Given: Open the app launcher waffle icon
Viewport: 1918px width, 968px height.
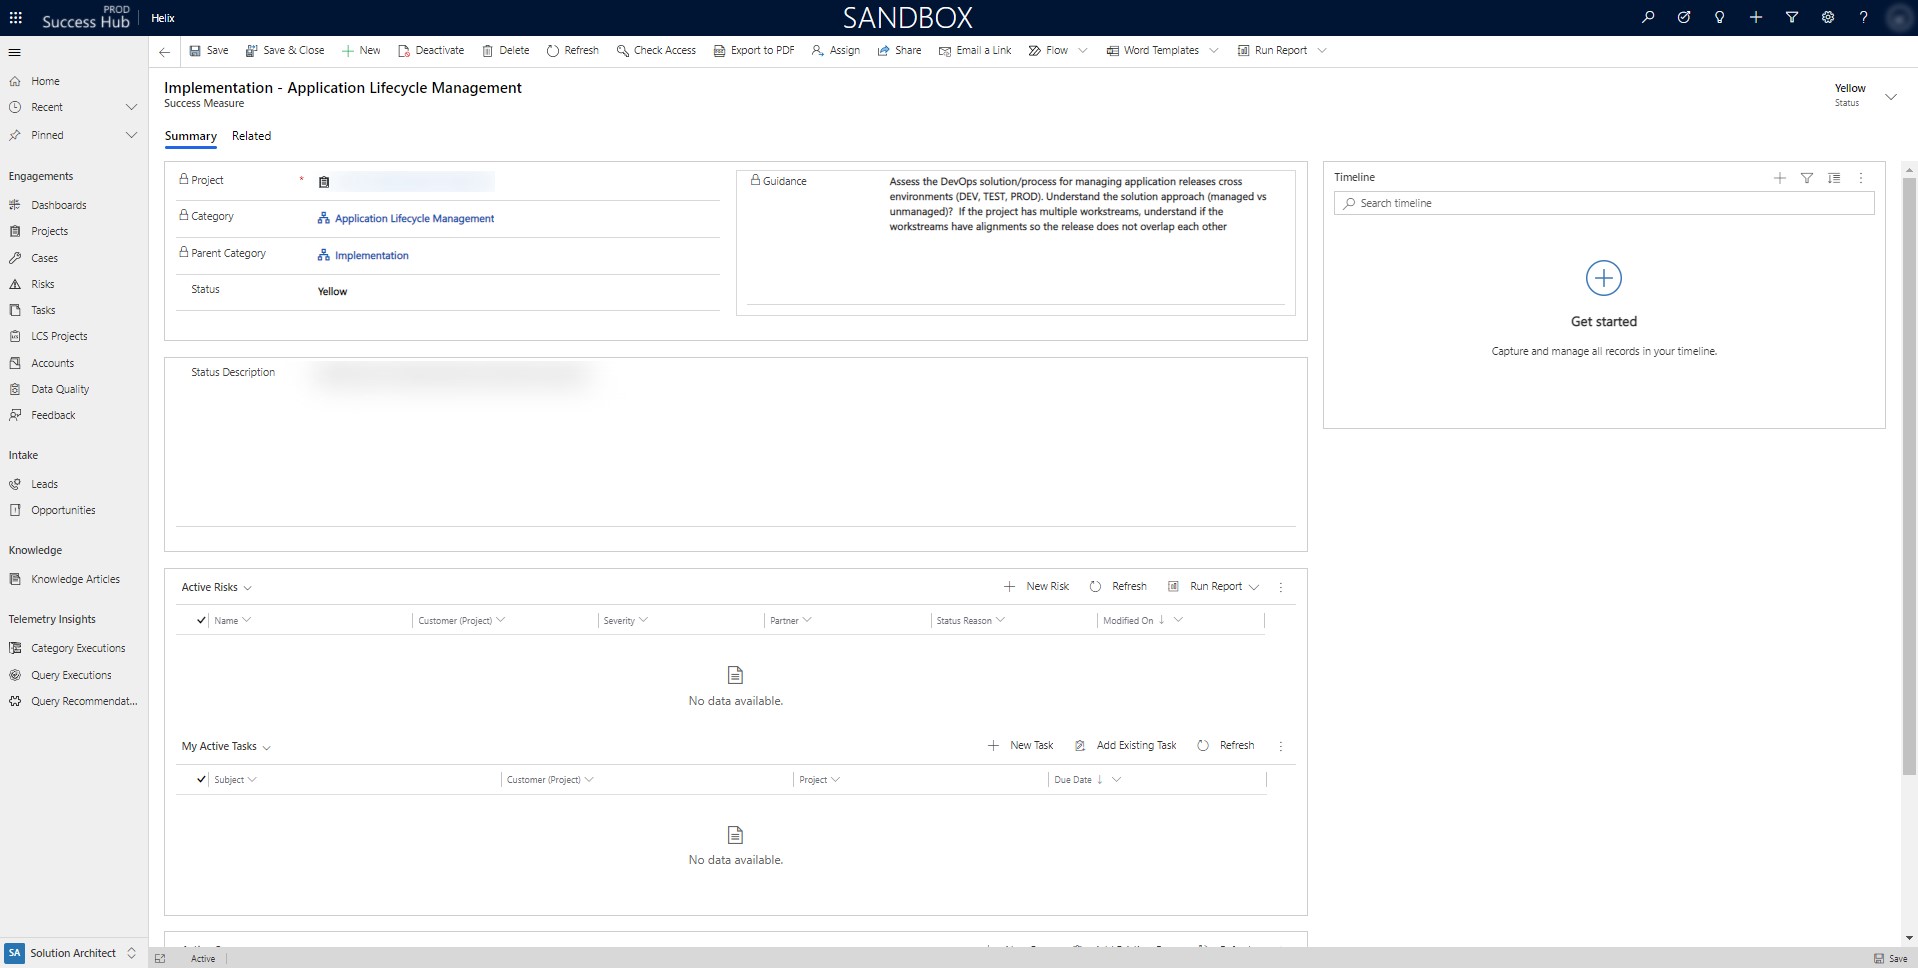Looking at the screenshot, I should 16,18.
